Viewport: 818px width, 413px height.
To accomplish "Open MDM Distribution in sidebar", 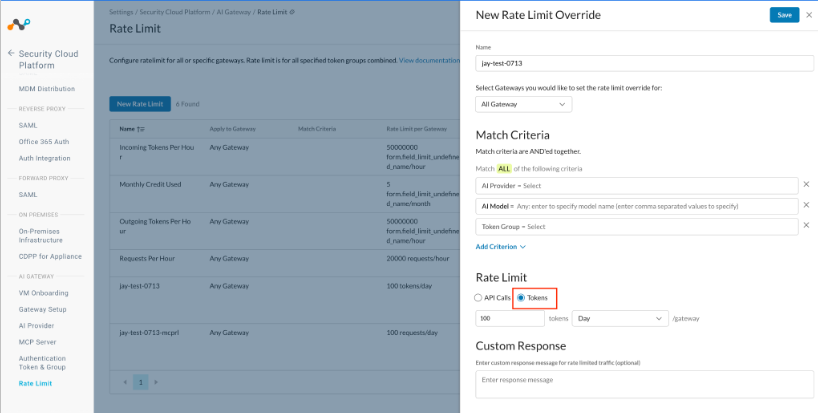I will (47, 89).
